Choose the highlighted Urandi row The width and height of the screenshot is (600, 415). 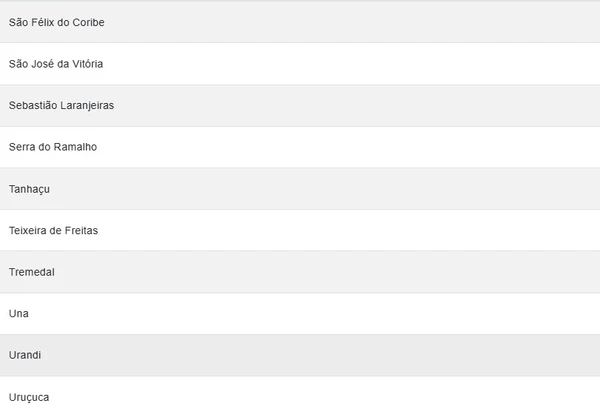point(300,355)
